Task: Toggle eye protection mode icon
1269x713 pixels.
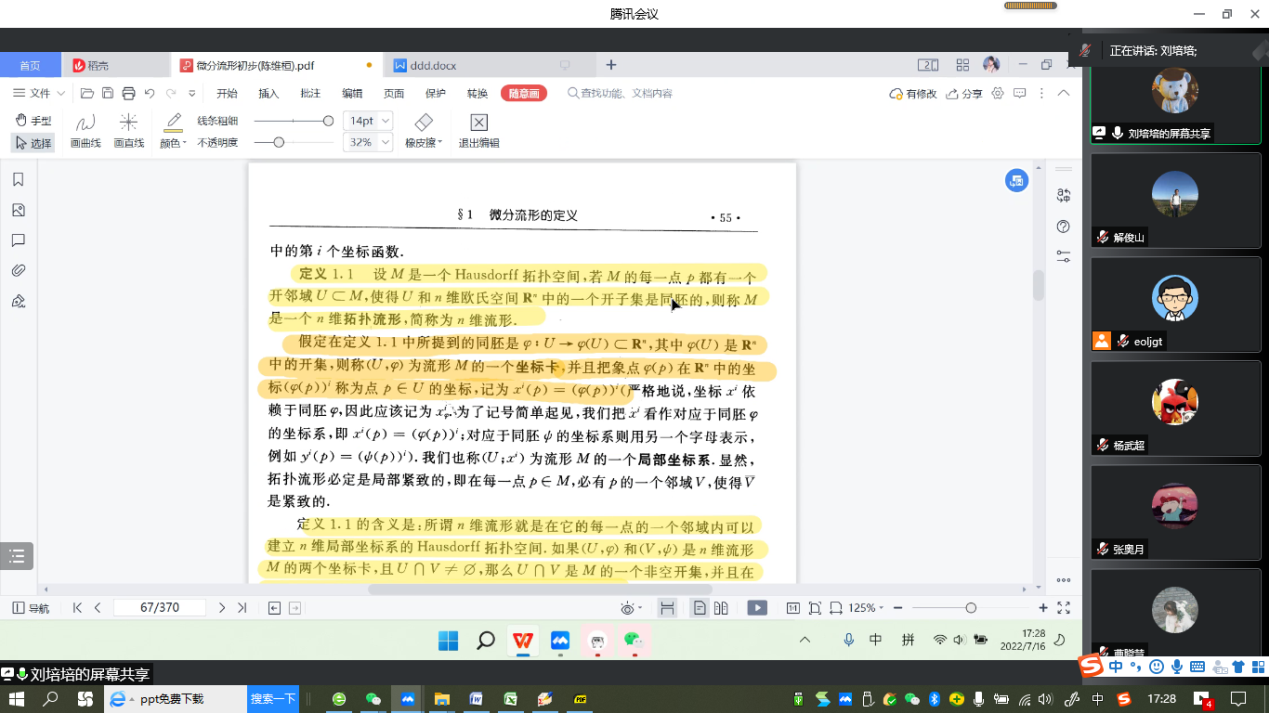Action: (x=628, y=608)
